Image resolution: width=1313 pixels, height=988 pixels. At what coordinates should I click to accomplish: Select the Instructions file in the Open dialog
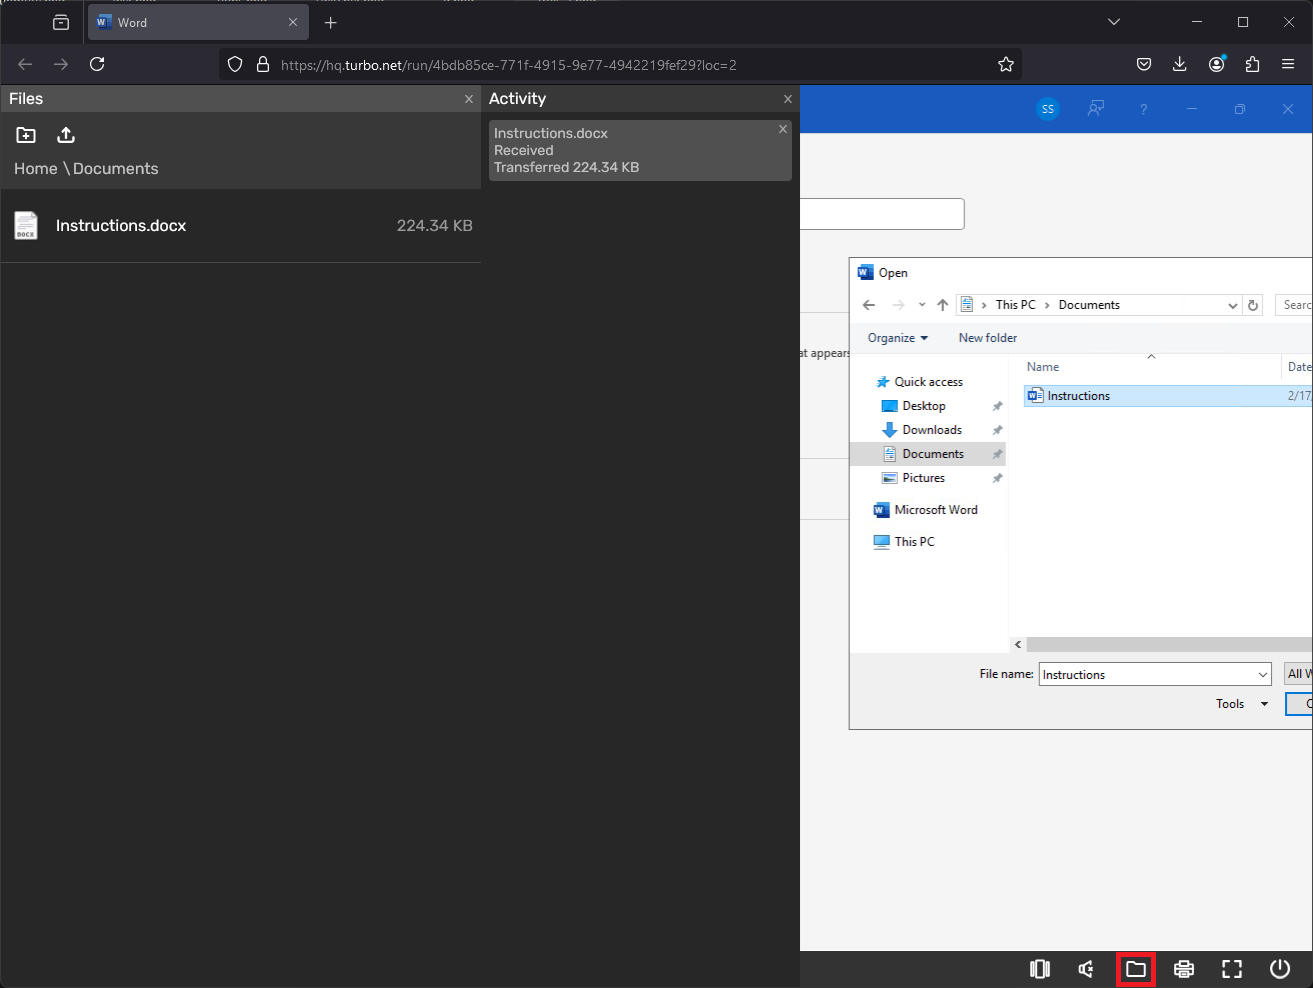coord(1078,395)
